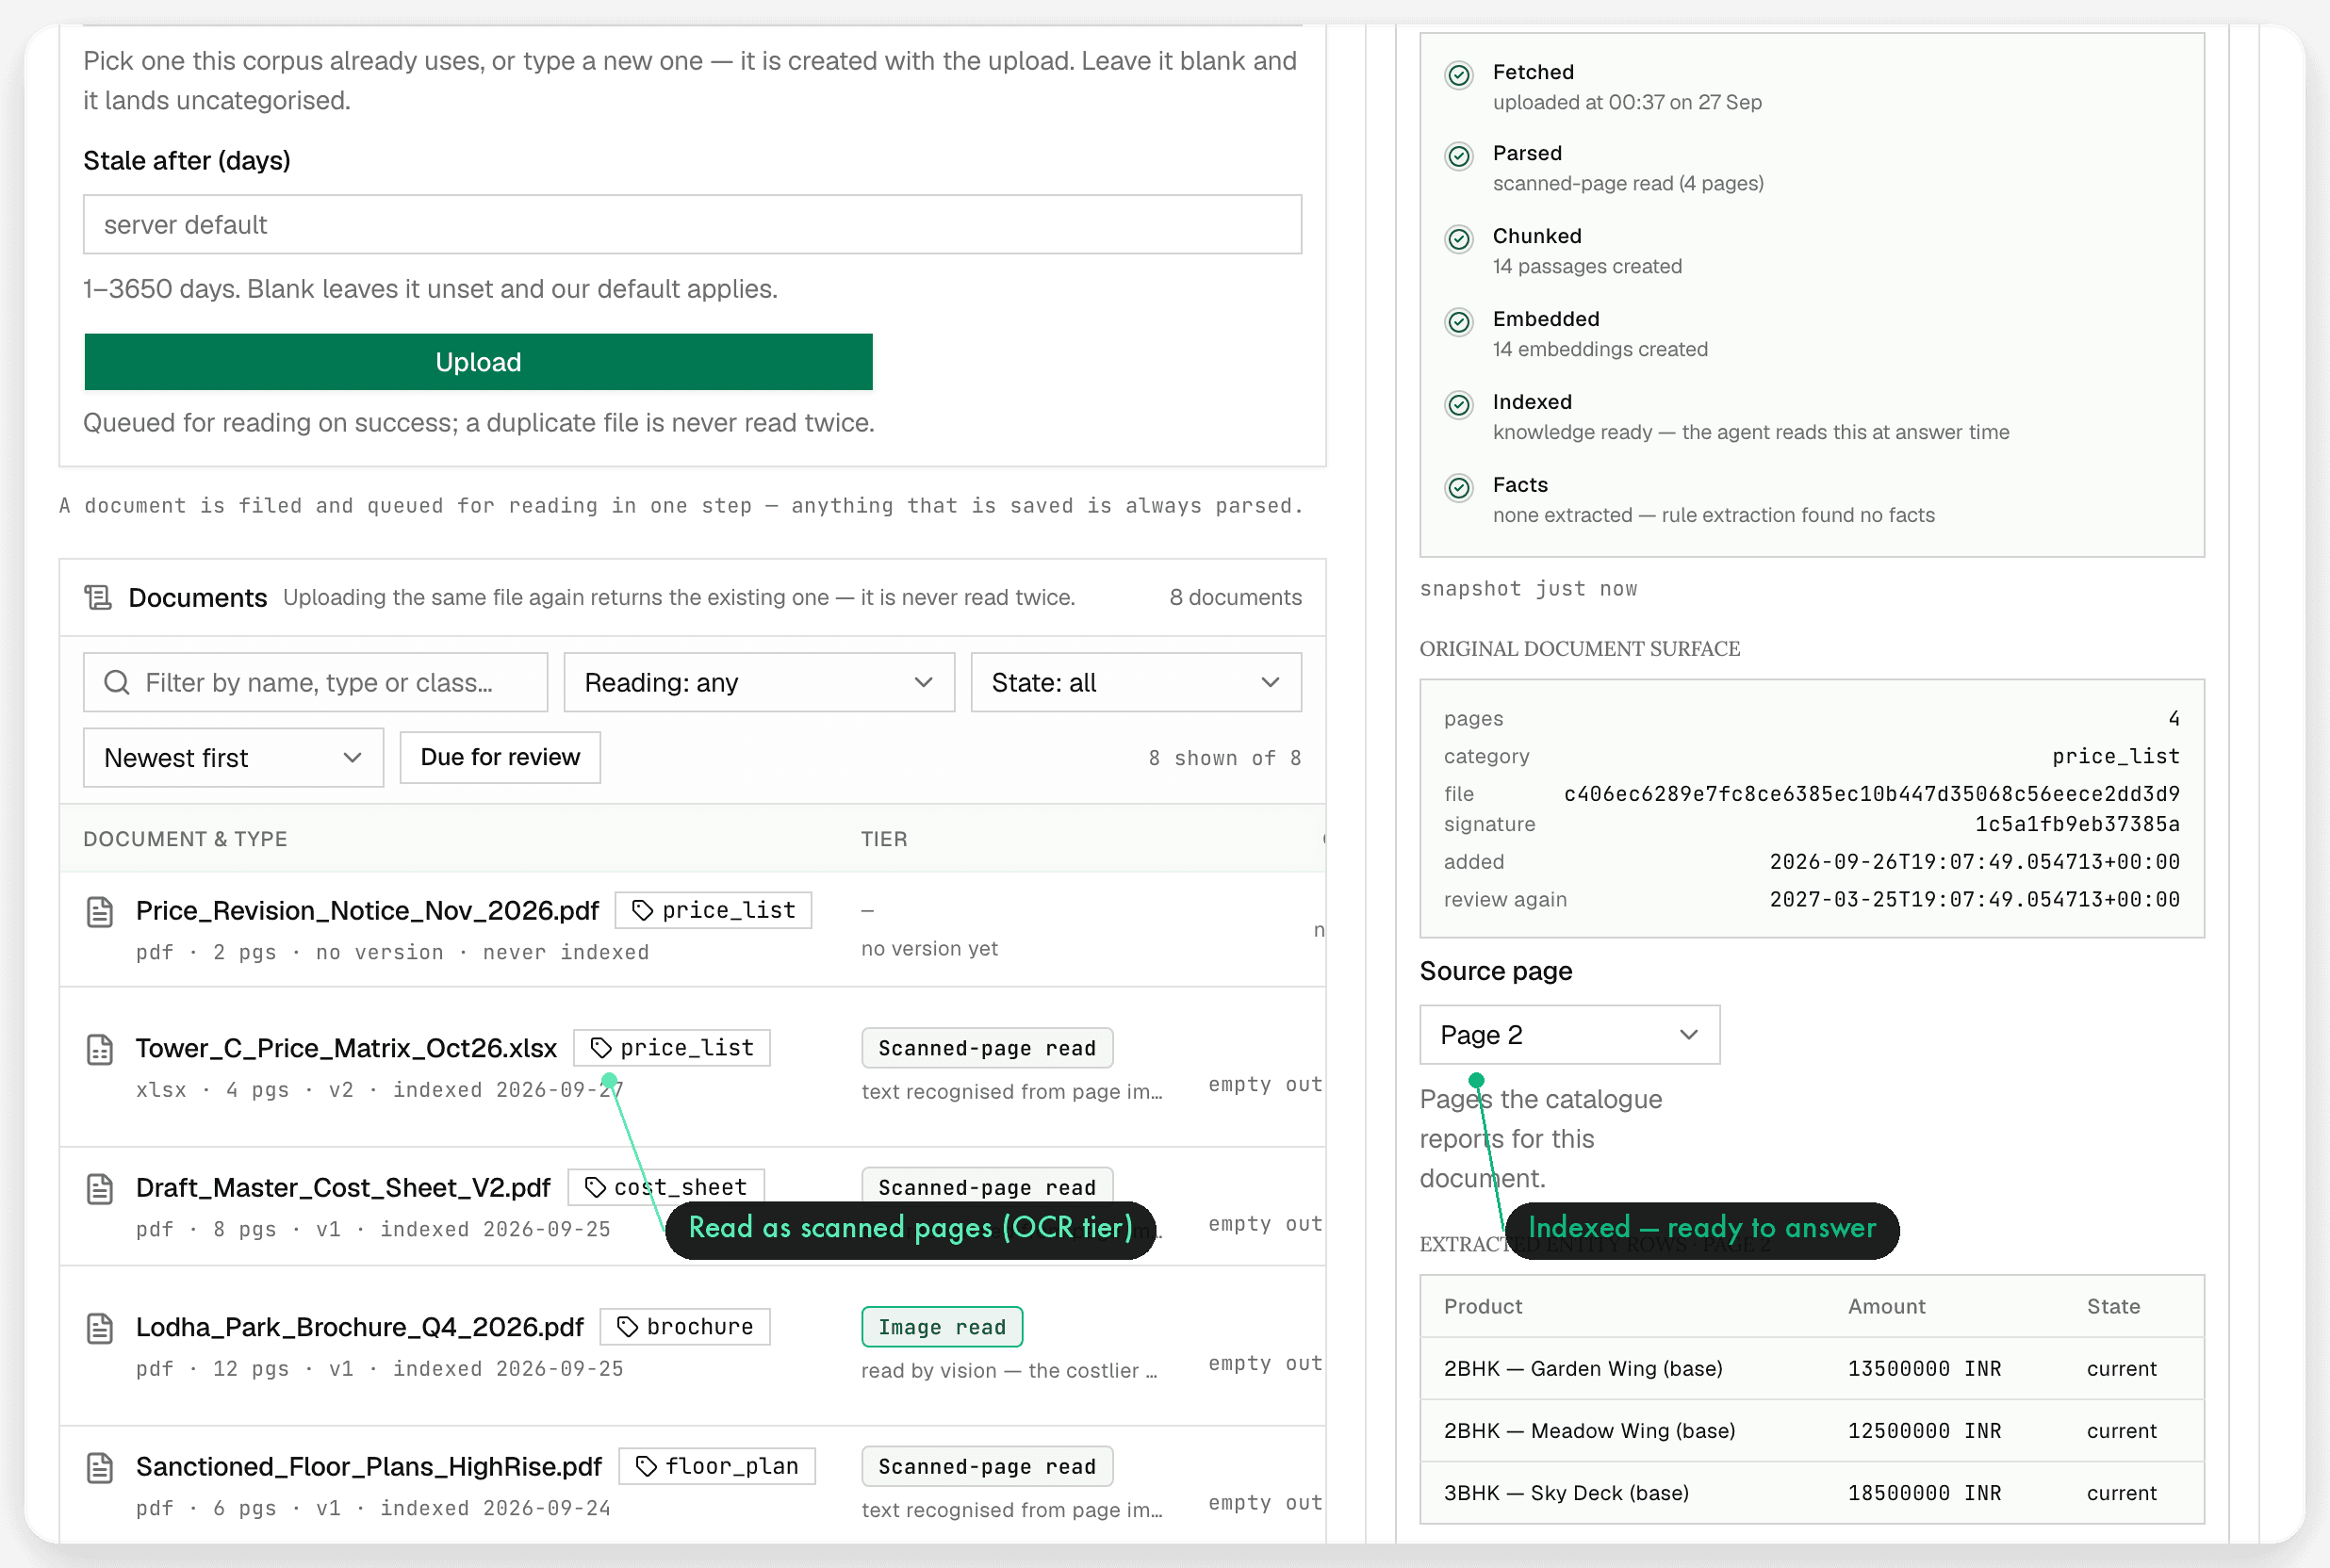
Task: Open Tower_C_Price_Matrix_Oct26.xlsx document
Action: point(346,1049)
